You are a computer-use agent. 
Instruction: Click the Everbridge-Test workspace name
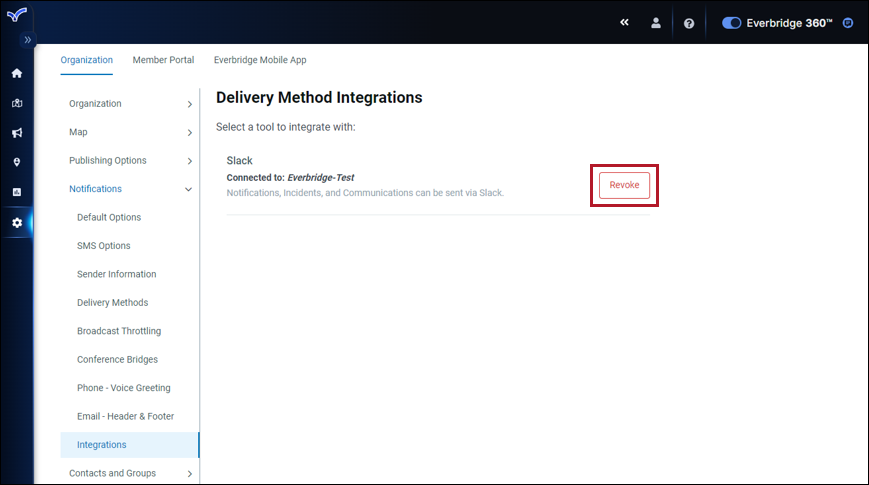[x=321, y=177]
